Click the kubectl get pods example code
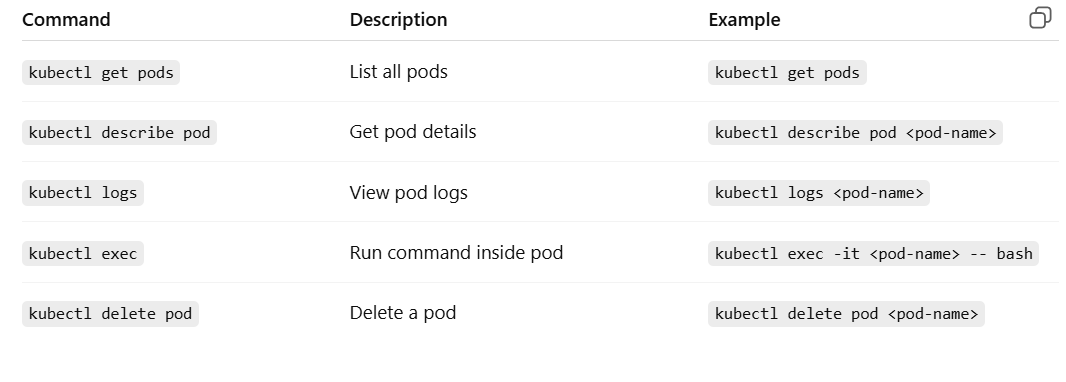Viewport: 1066px width, 382px height. click(787, 73)
